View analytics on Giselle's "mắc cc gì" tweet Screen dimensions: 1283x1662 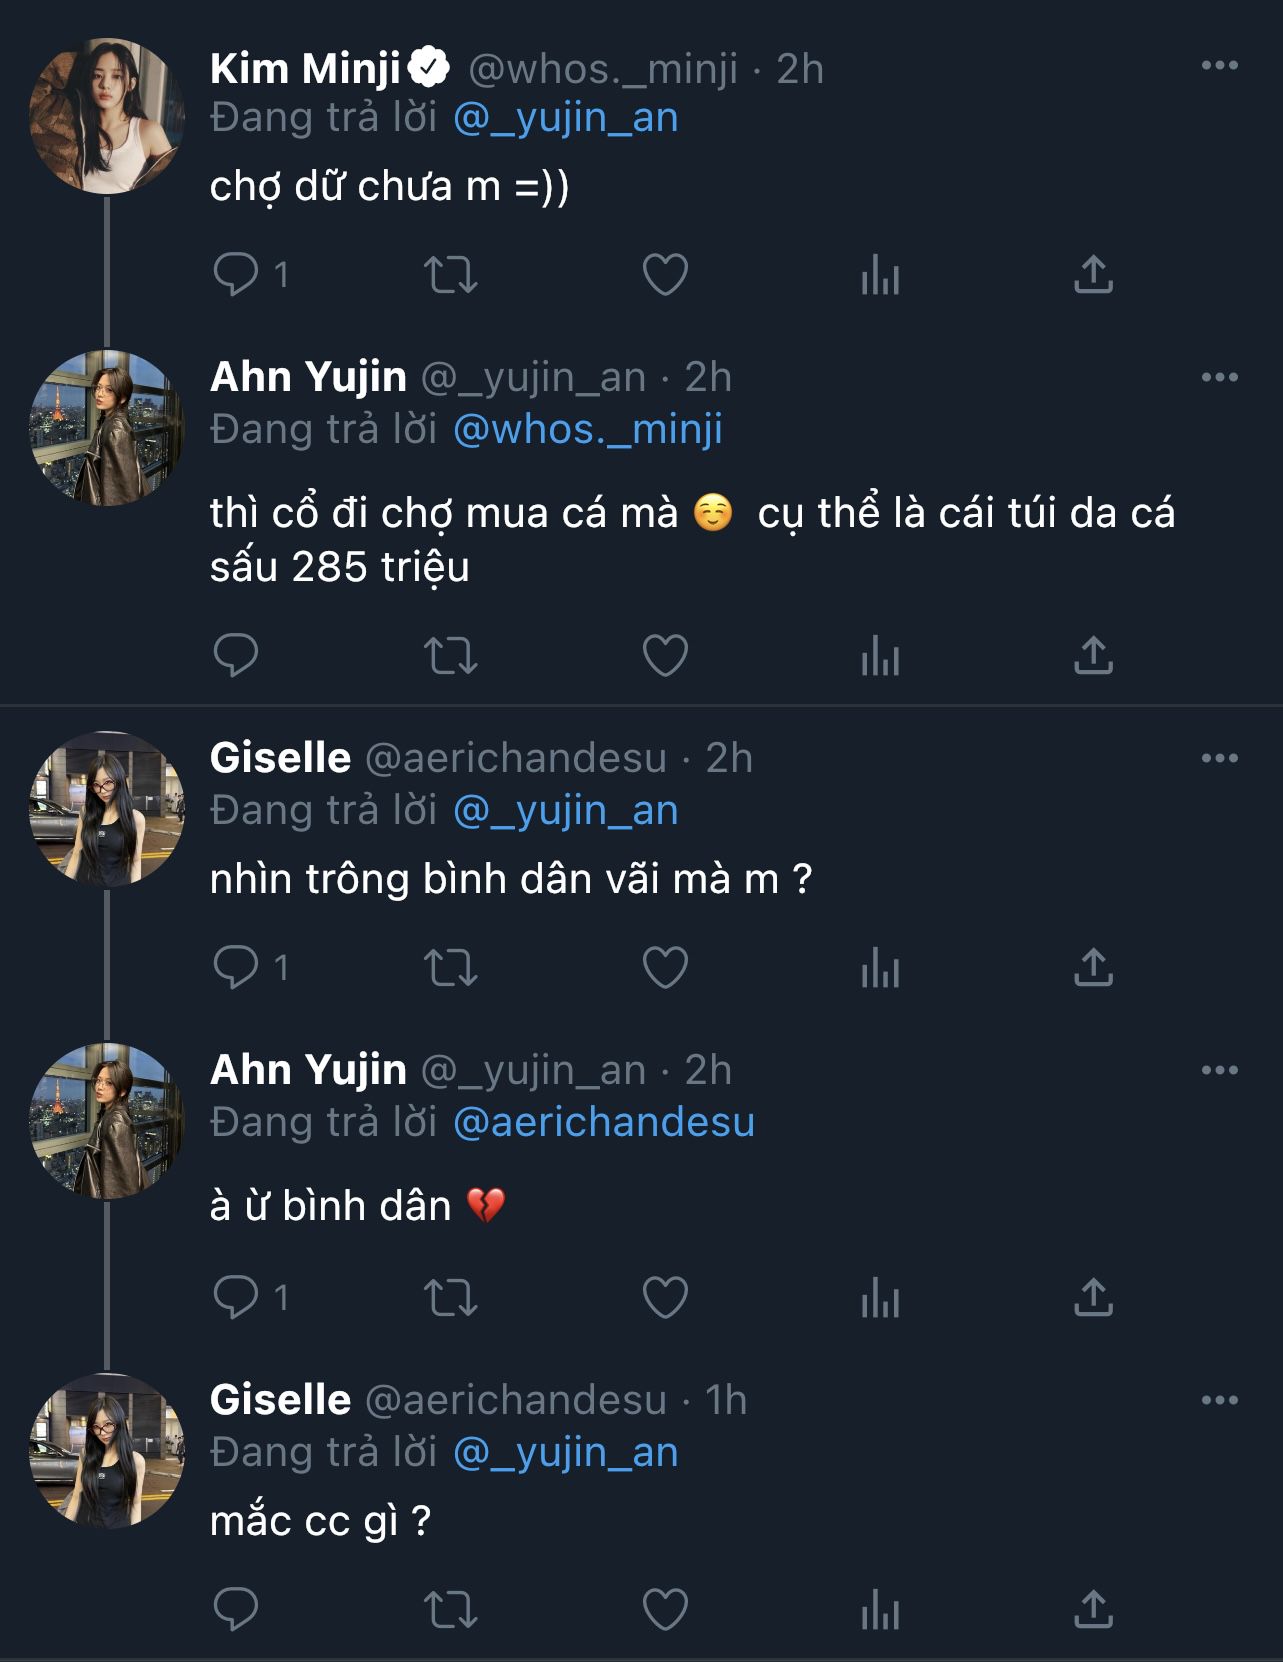point(880,1610)
